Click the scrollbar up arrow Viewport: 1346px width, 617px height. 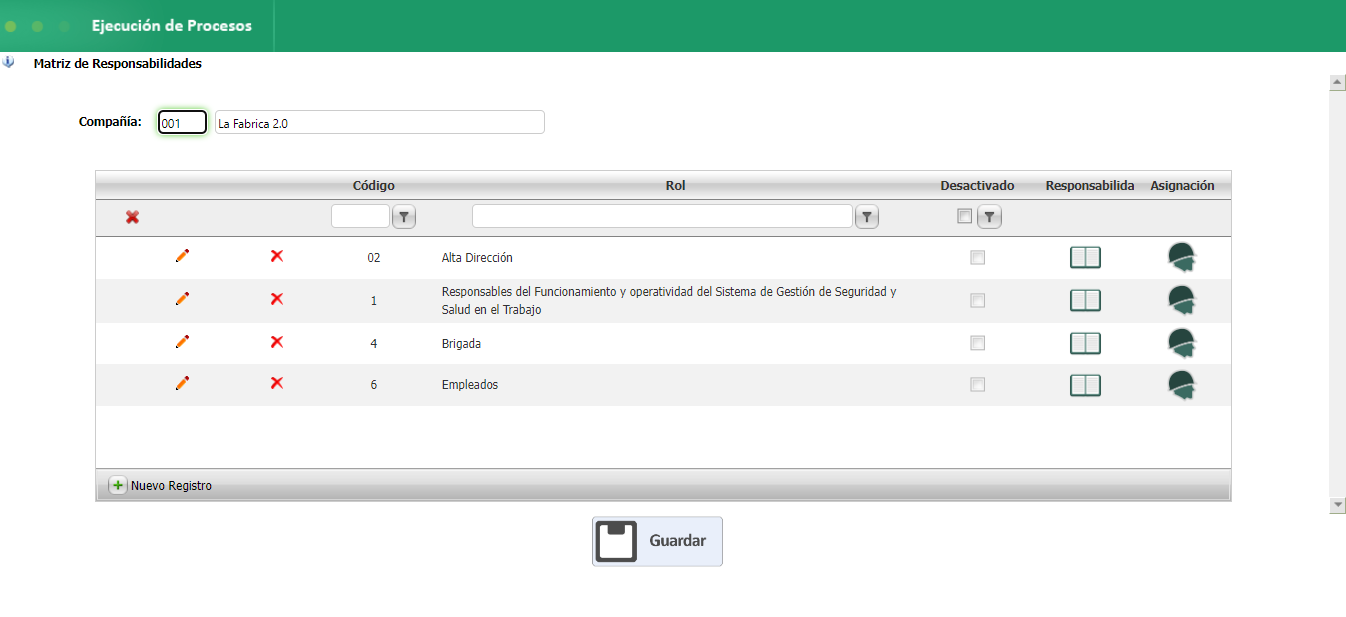[1337, 82]
